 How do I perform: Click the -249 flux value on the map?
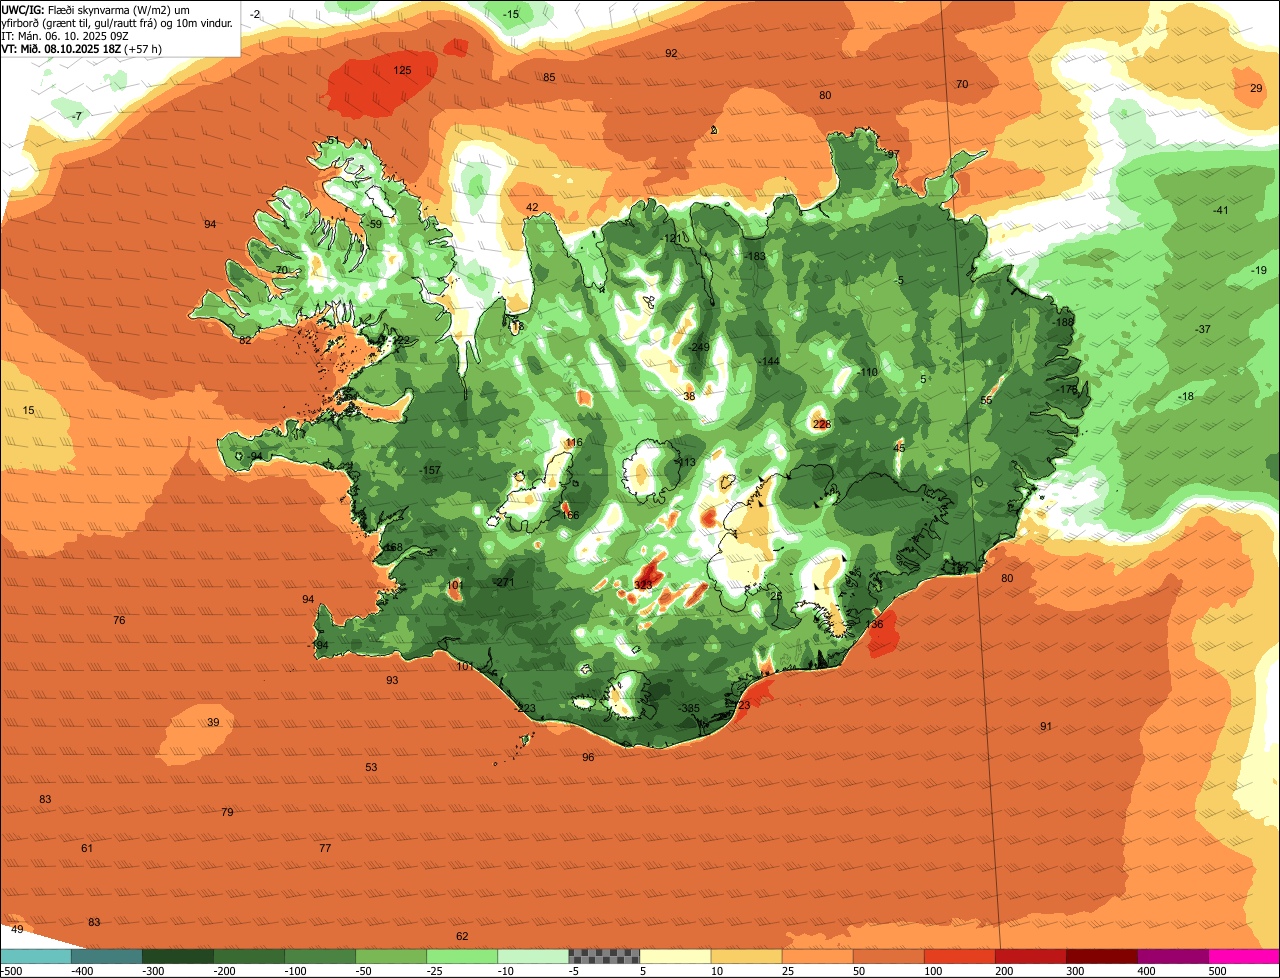click(699, 347)
